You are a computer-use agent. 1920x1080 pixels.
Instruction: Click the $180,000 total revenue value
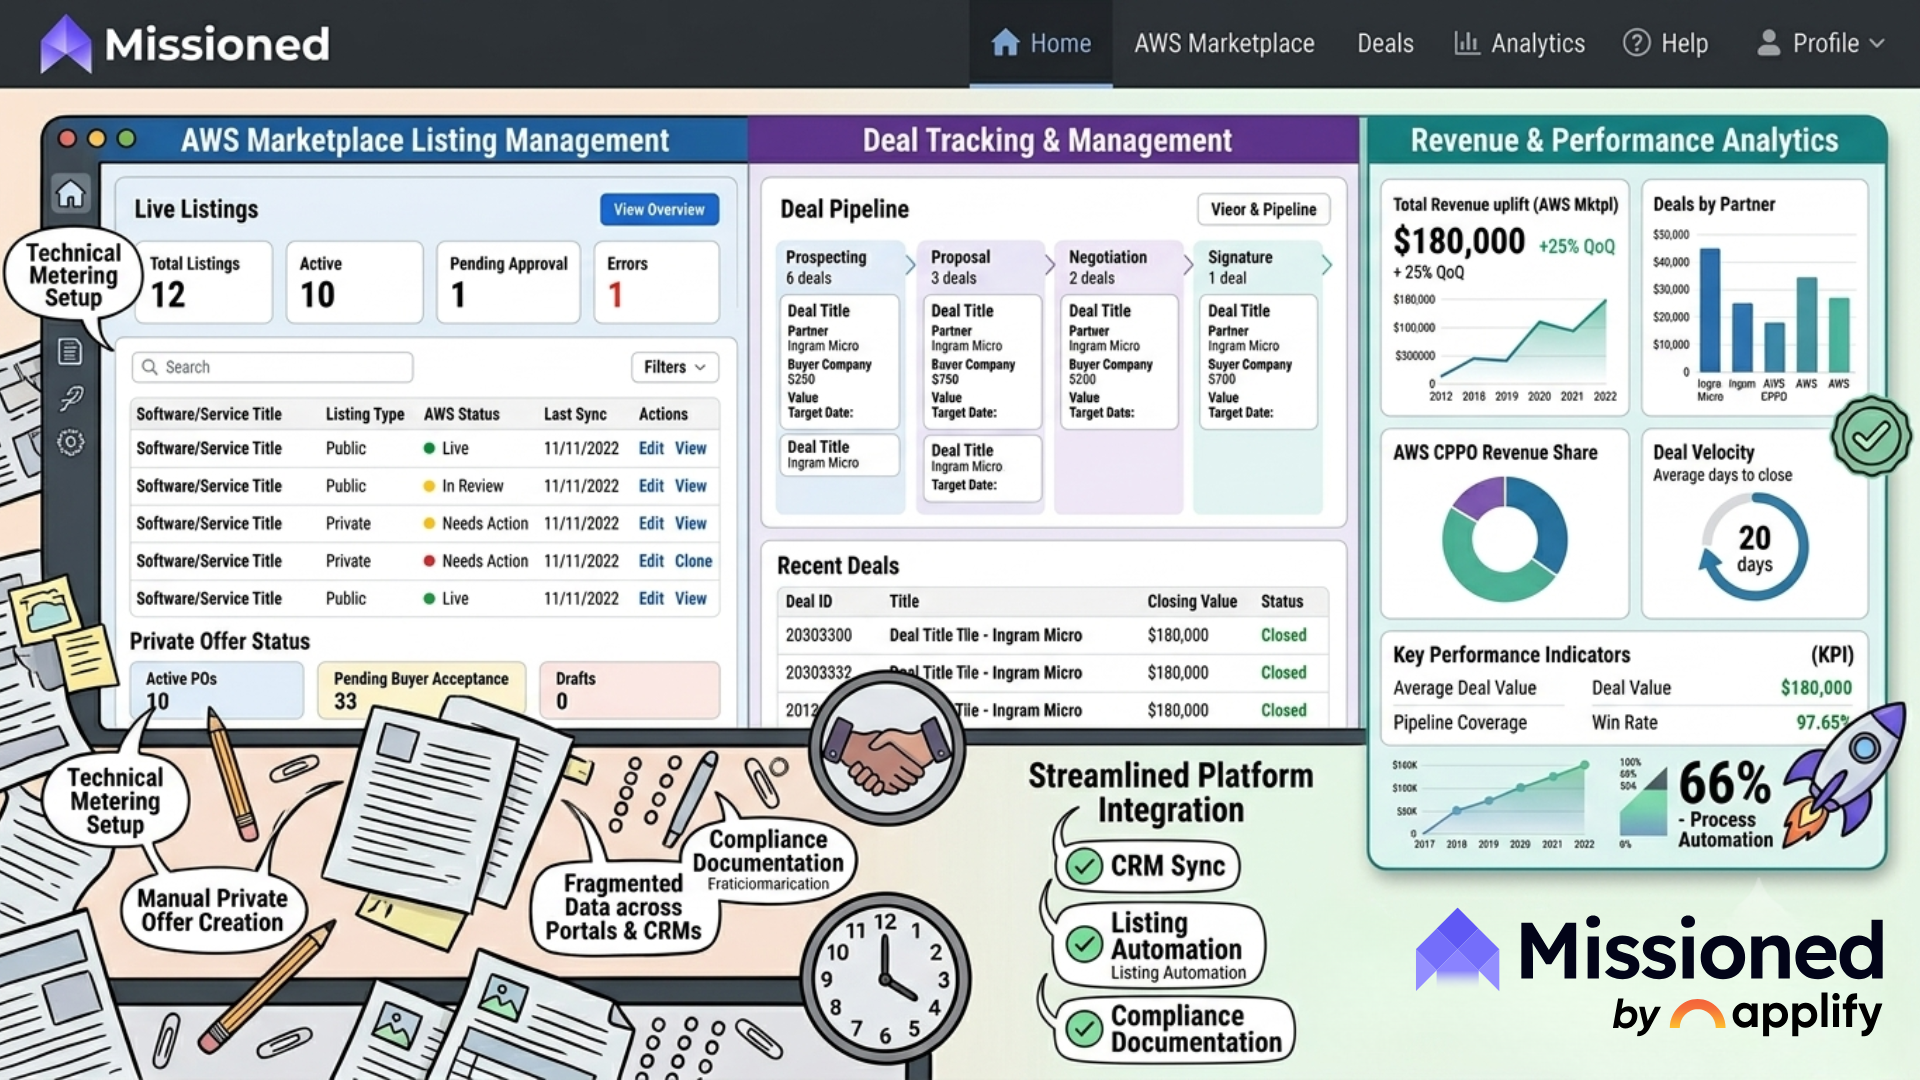pyautogui.click(x=1459, y=241)
